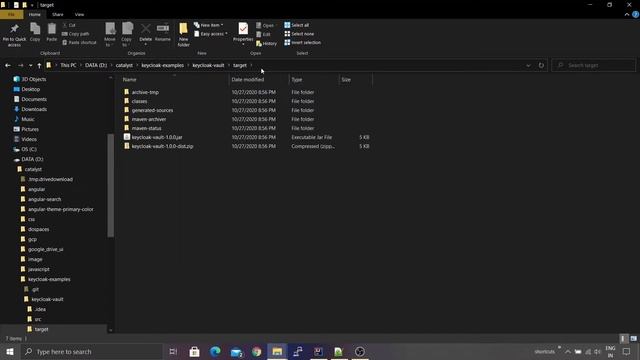Select Downloads in navigation pane
Viewport: 640px width, 360px height.
click(34, 109)
